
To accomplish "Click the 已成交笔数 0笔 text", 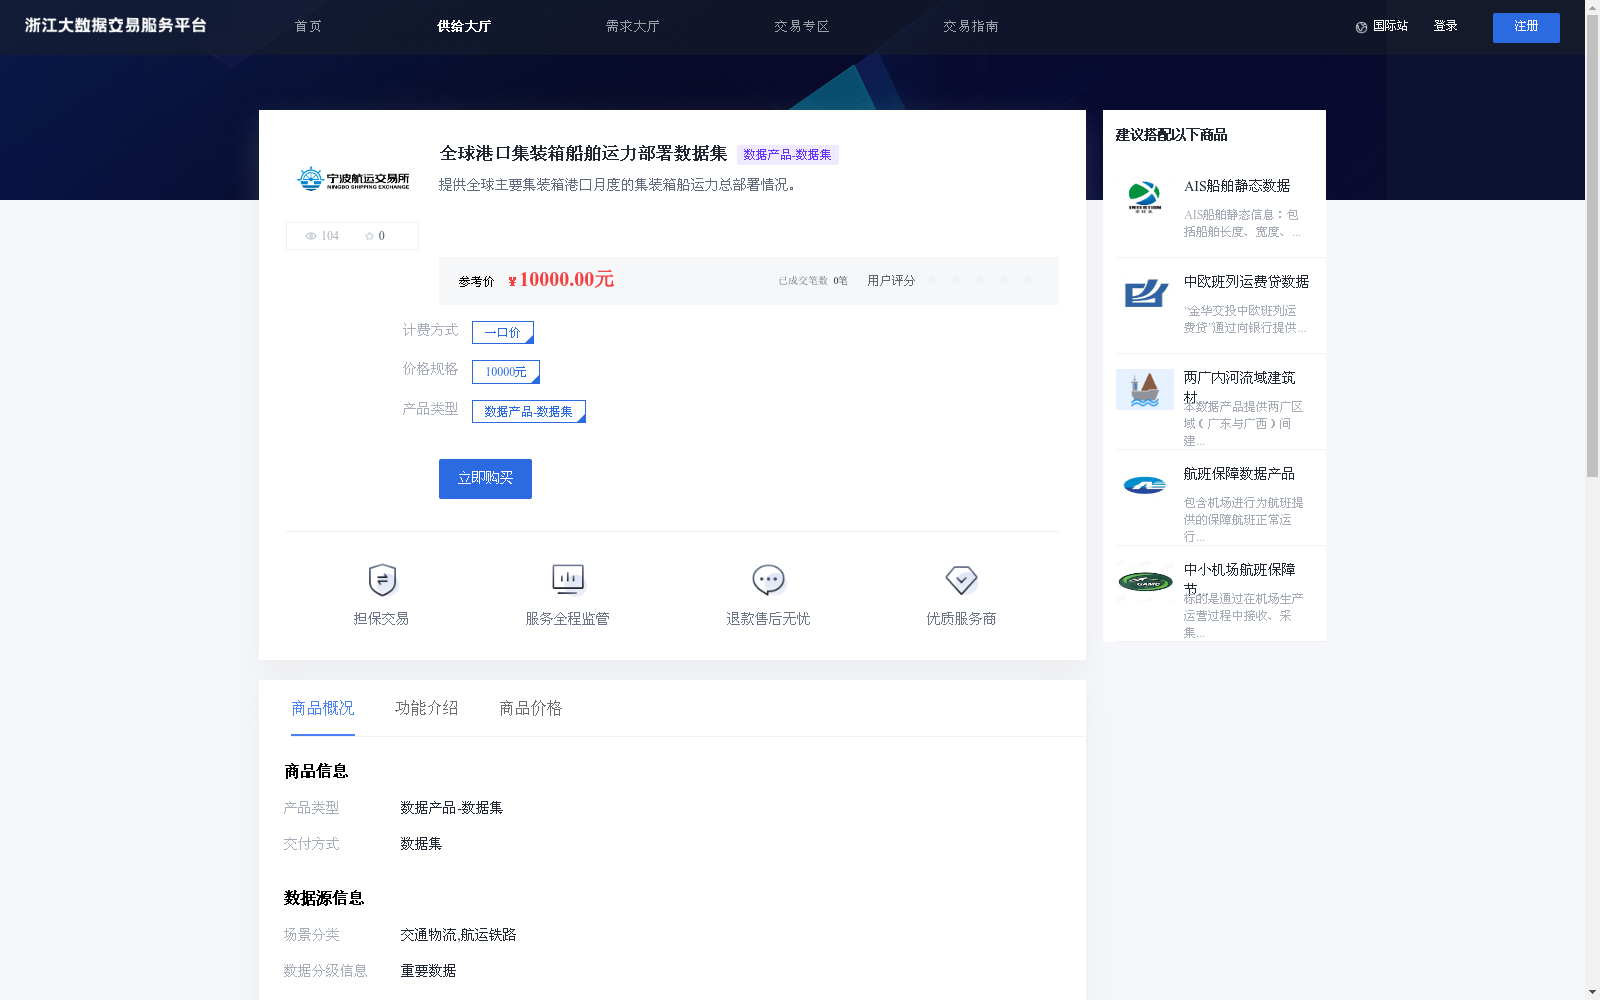I will 813,281.
